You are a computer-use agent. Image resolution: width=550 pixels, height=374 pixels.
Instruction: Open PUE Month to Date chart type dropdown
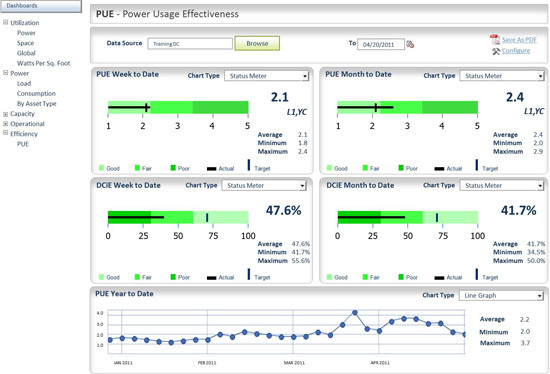[502, 76]
